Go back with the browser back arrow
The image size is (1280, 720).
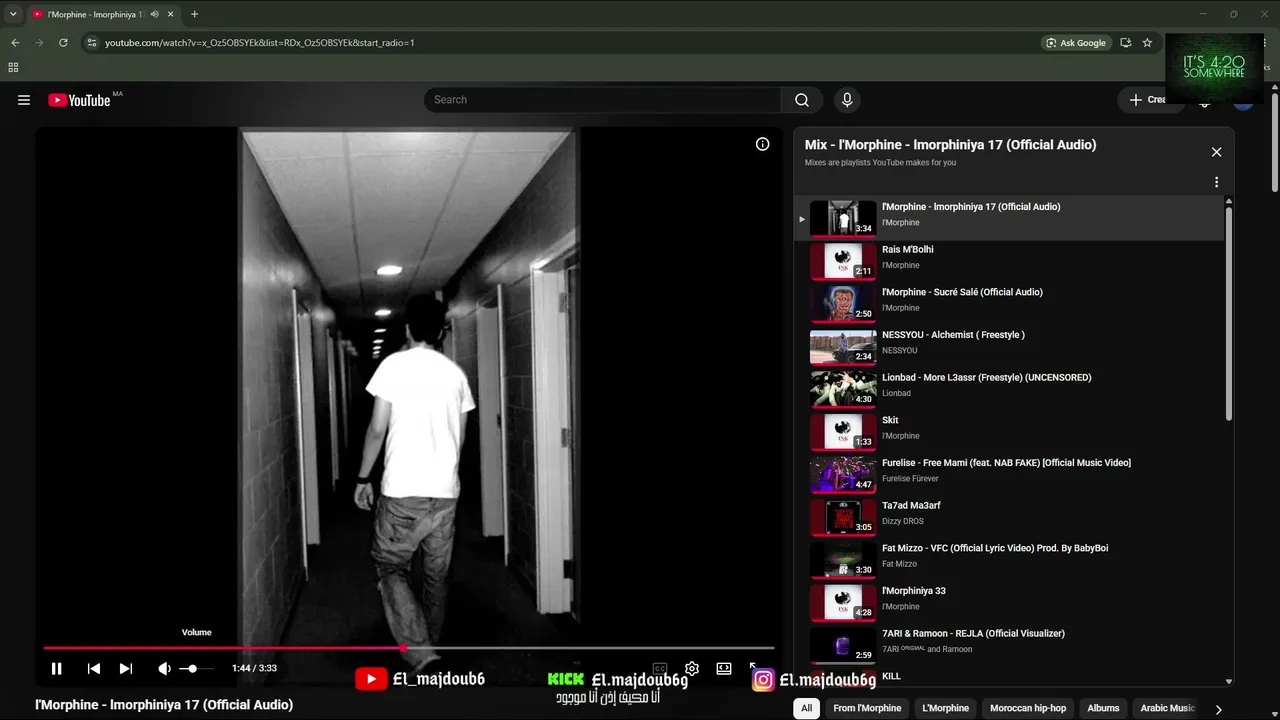(x=15, y=43)
